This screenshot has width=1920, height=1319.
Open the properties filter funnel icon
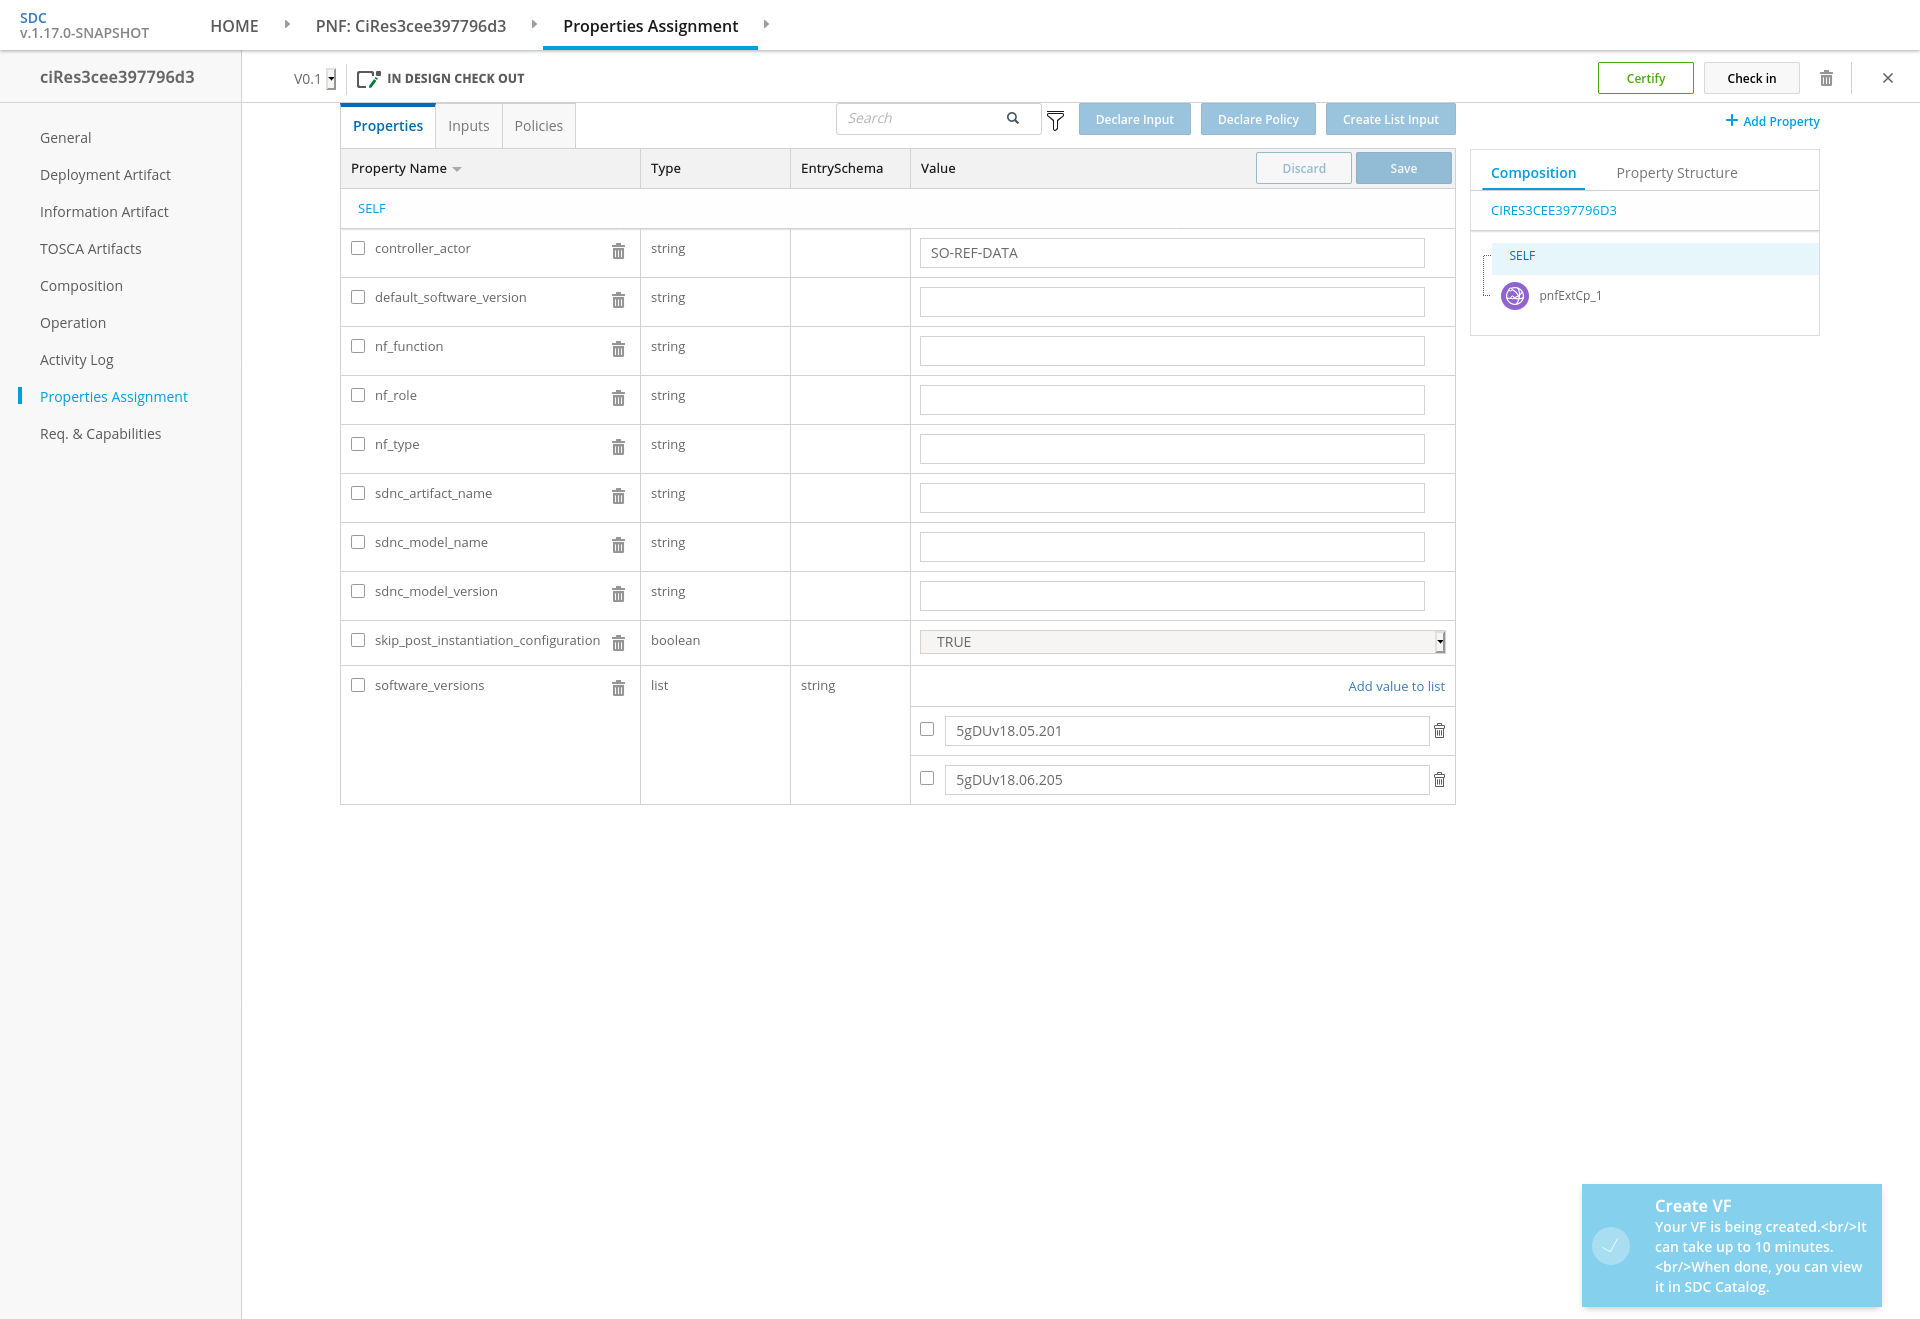pyautogui.click(x=1055, y=121)
